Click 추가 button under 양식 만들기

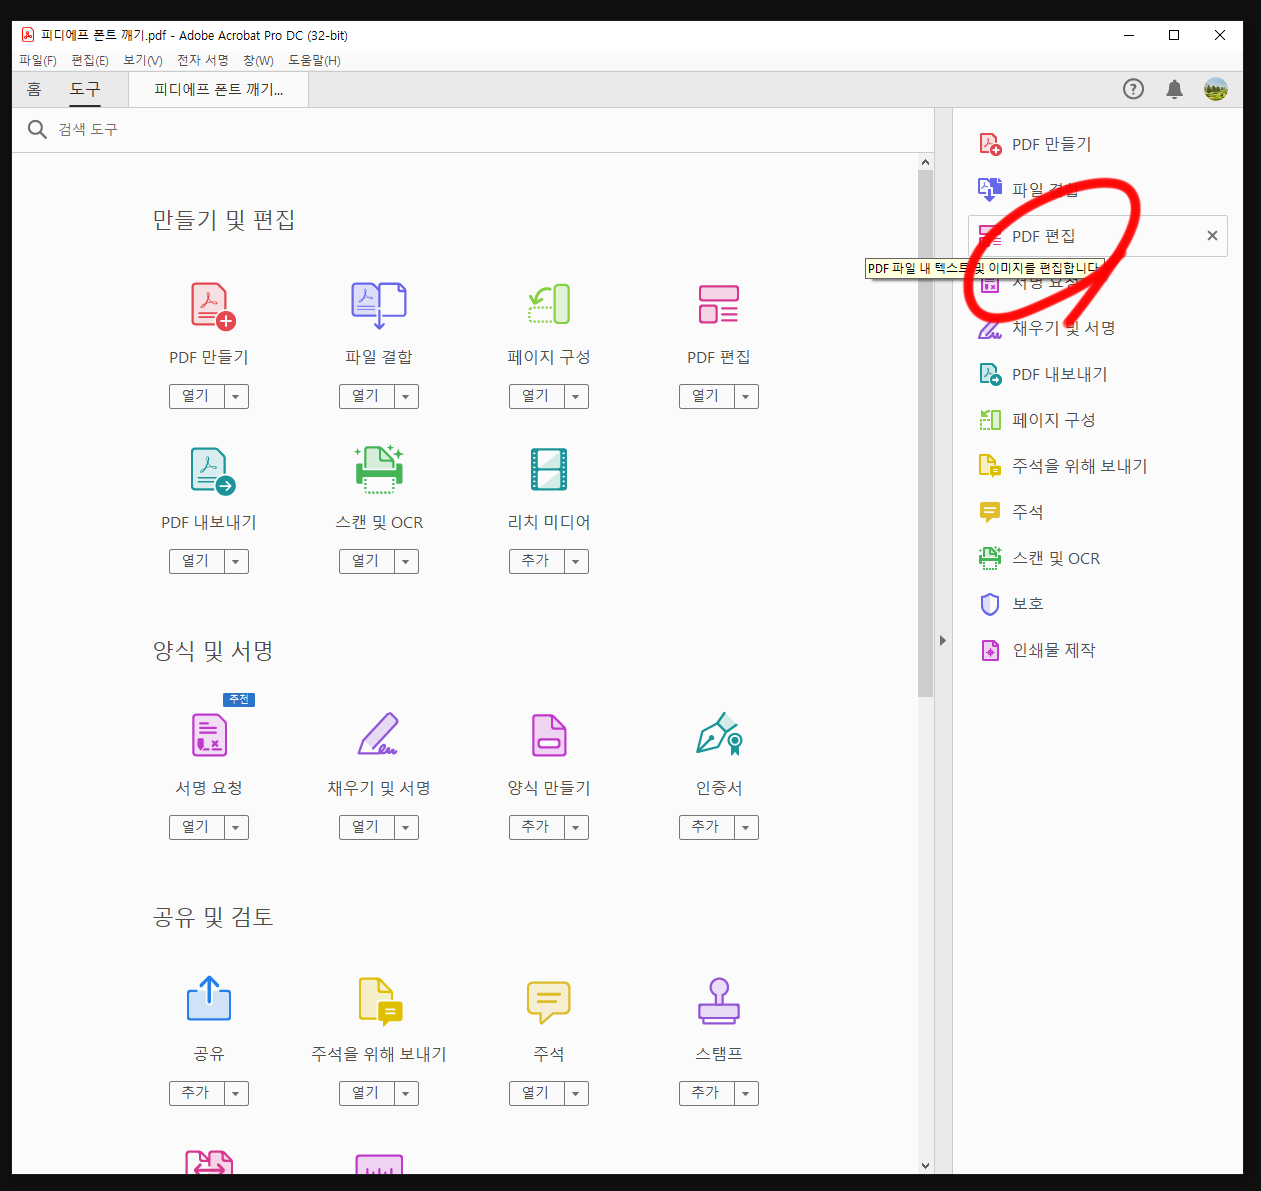[x=537, y=827]
